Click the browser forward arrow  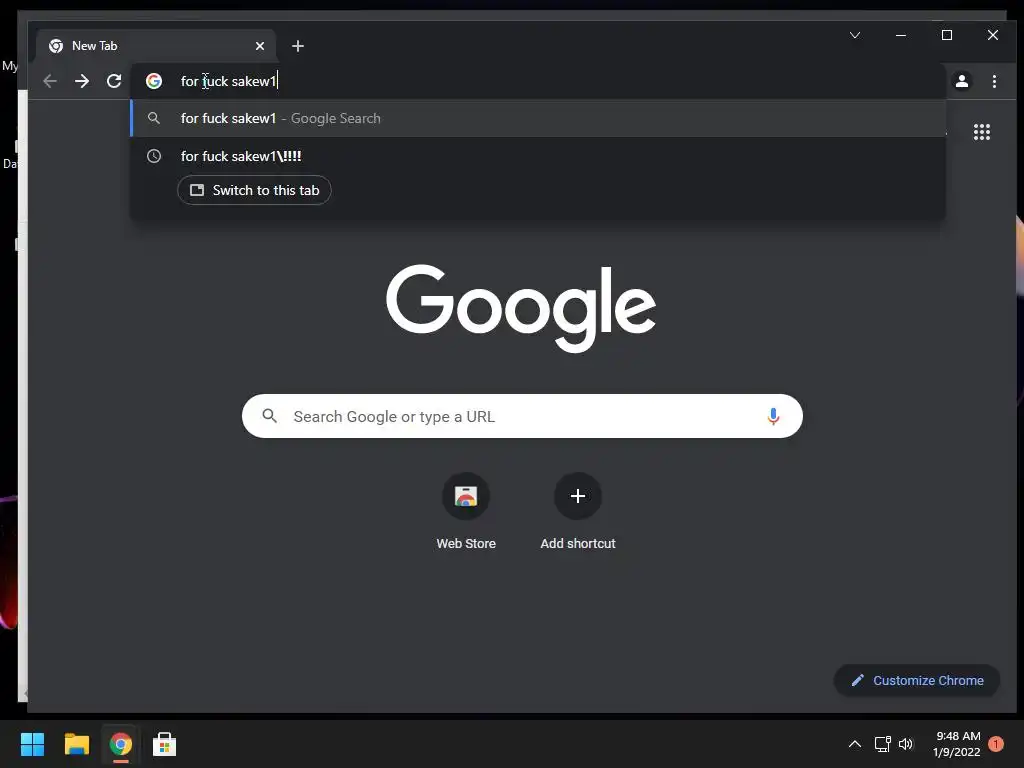[x=82, y=81]
